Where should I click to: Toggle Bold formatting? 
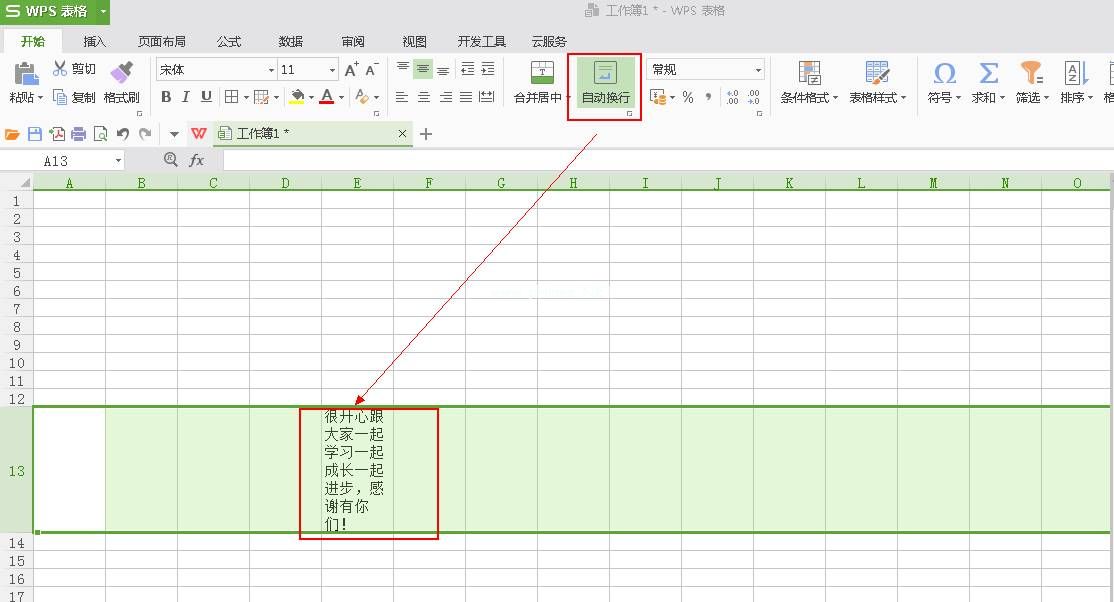(166, 97)
